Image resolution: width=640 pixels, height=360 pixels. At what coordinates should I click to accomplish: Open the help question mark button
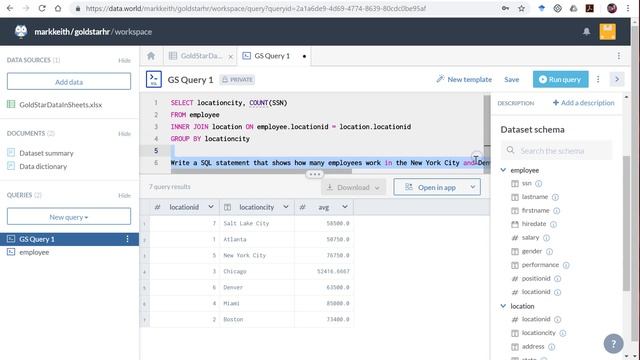coord(613,344)
